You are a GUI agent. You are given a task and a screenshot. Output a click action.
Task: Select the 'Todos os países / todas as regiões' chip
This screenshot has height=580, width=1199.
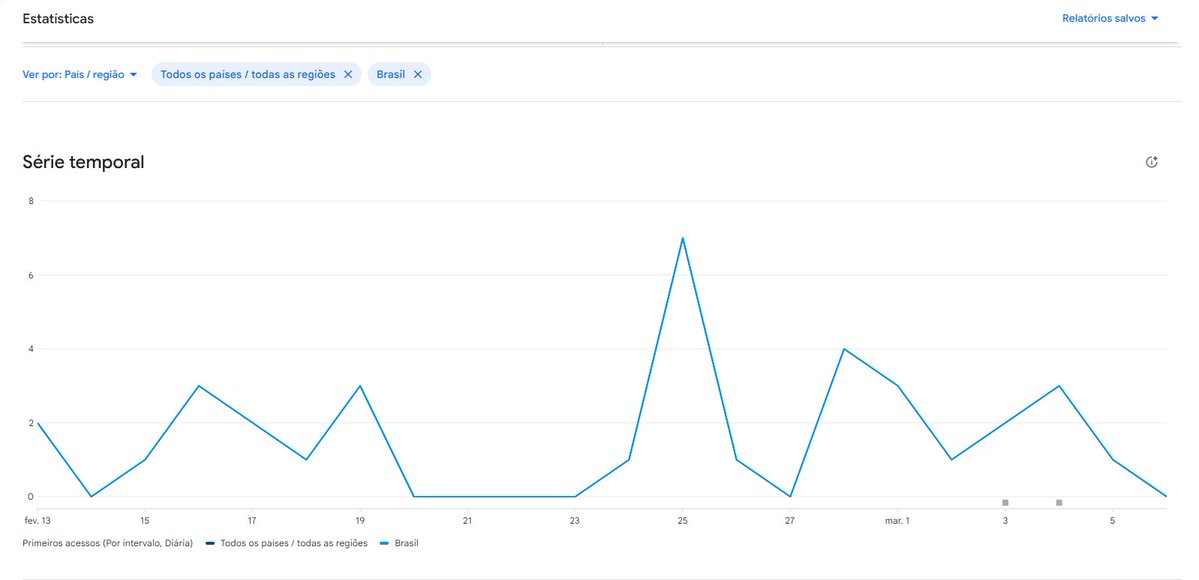pos(248,75)
